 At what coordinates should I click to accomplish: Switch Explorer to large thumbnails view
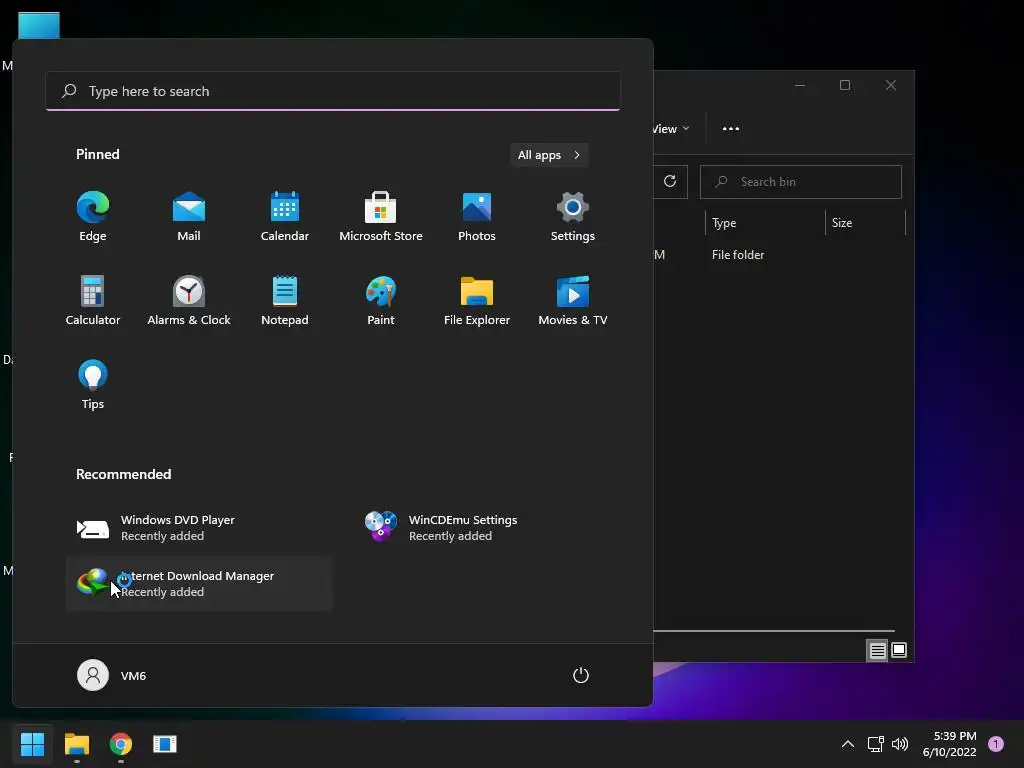click(x=899, y=650)
